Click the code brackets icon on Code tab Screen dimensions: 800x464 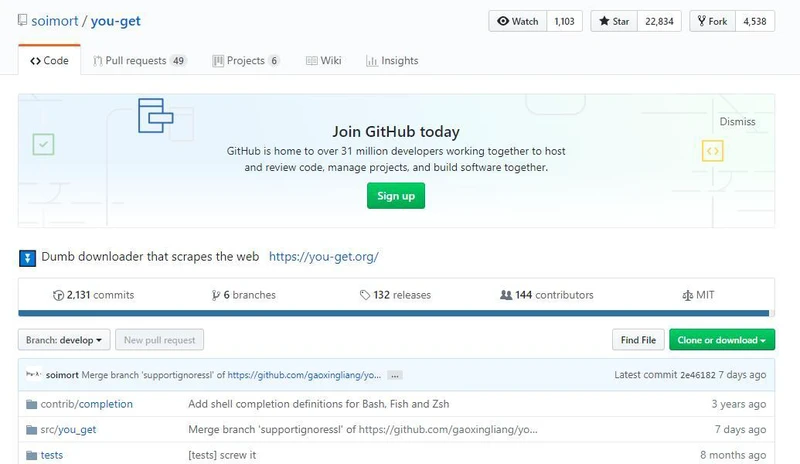click(35, 61)
